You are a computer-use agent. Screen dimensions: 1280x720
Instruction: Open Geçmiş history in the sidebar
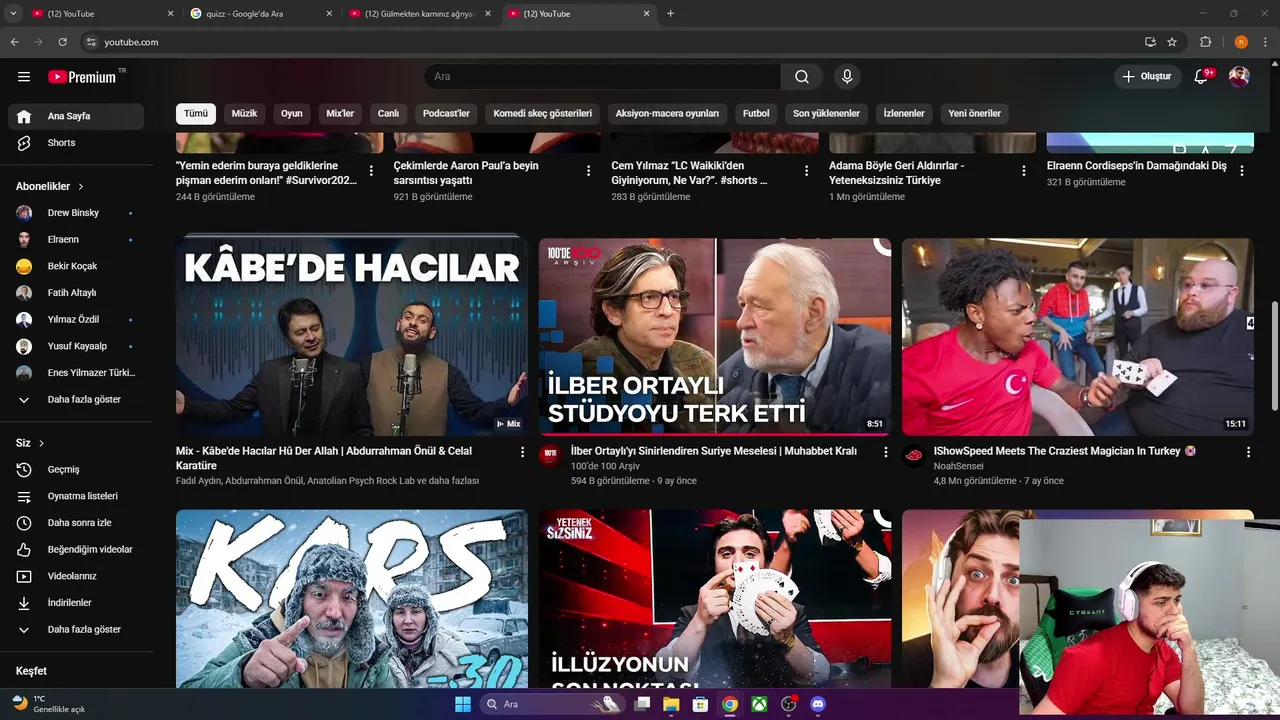coord(76,469)
